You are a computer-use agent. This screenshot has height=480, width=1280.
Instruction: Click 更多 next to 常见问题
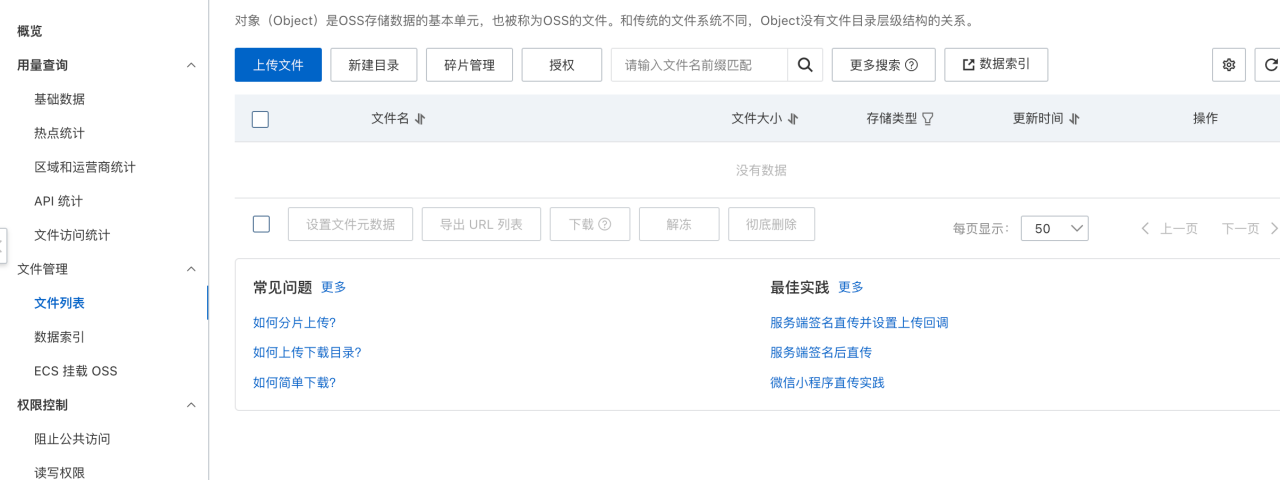coord(334,287)
